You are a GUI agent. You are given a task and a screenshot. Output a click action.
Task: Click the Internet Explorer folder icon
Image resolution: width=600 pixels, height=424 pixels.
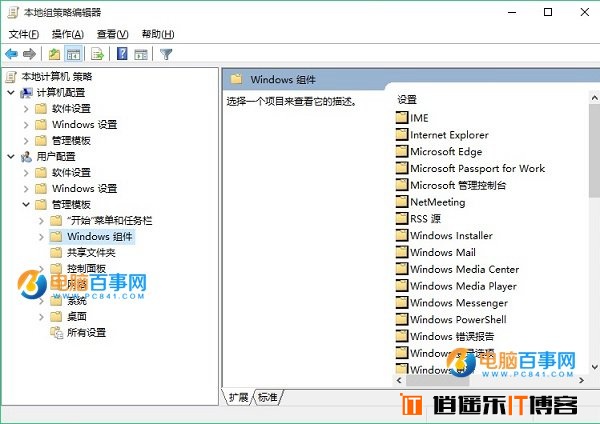point(401,134)
